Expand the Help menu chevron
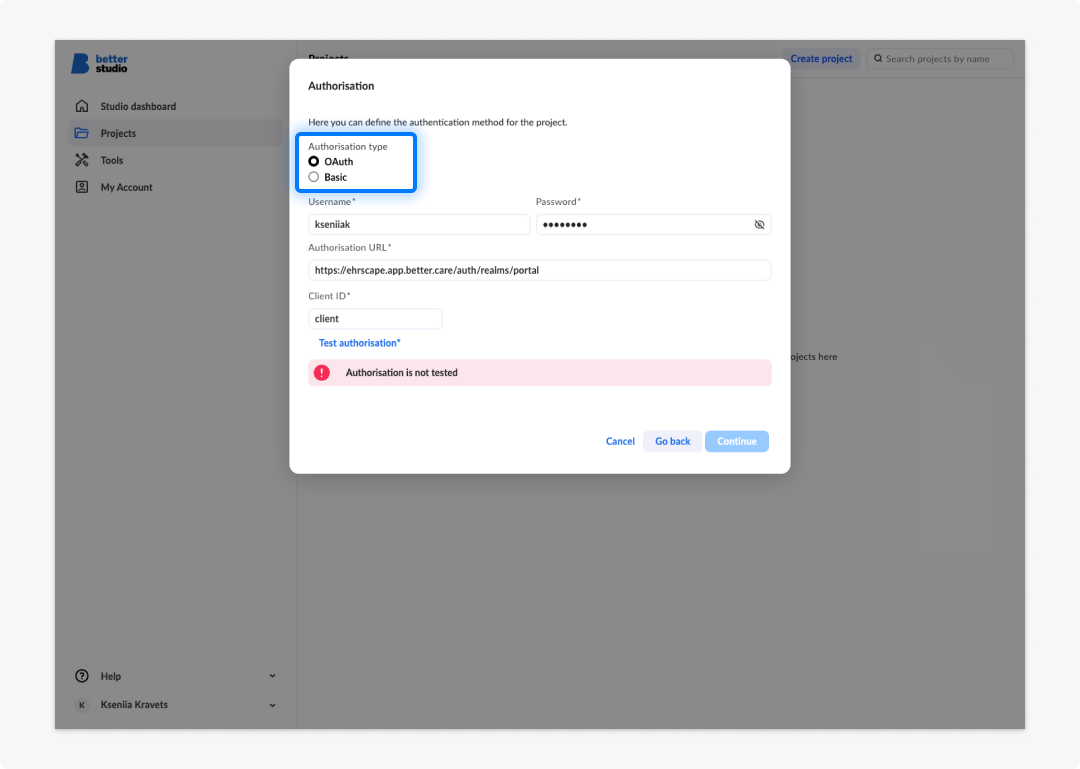This screenshot has height=769, width=1080. coord(273,676)
